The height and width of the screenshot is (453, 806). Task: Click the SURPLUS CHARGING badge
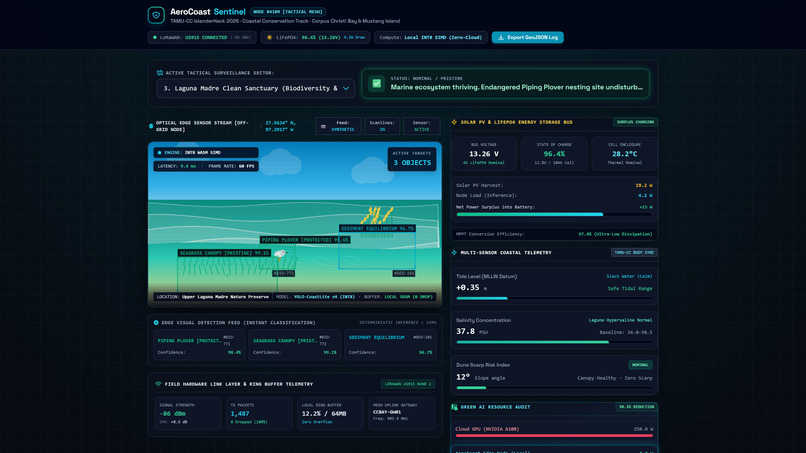(x=635, y=122)
